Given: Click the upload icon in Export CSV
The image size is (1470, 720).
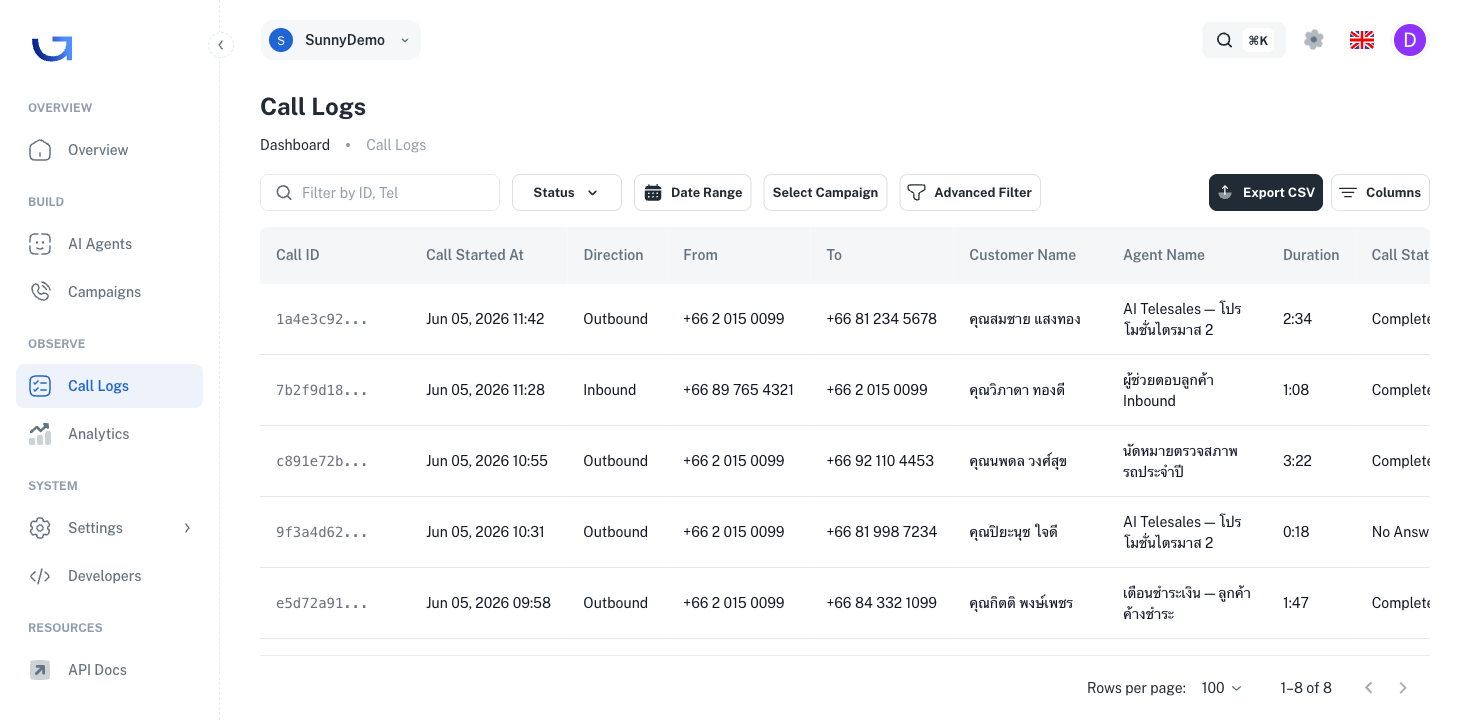Looking at the screenshot, I should [1226, 193].
